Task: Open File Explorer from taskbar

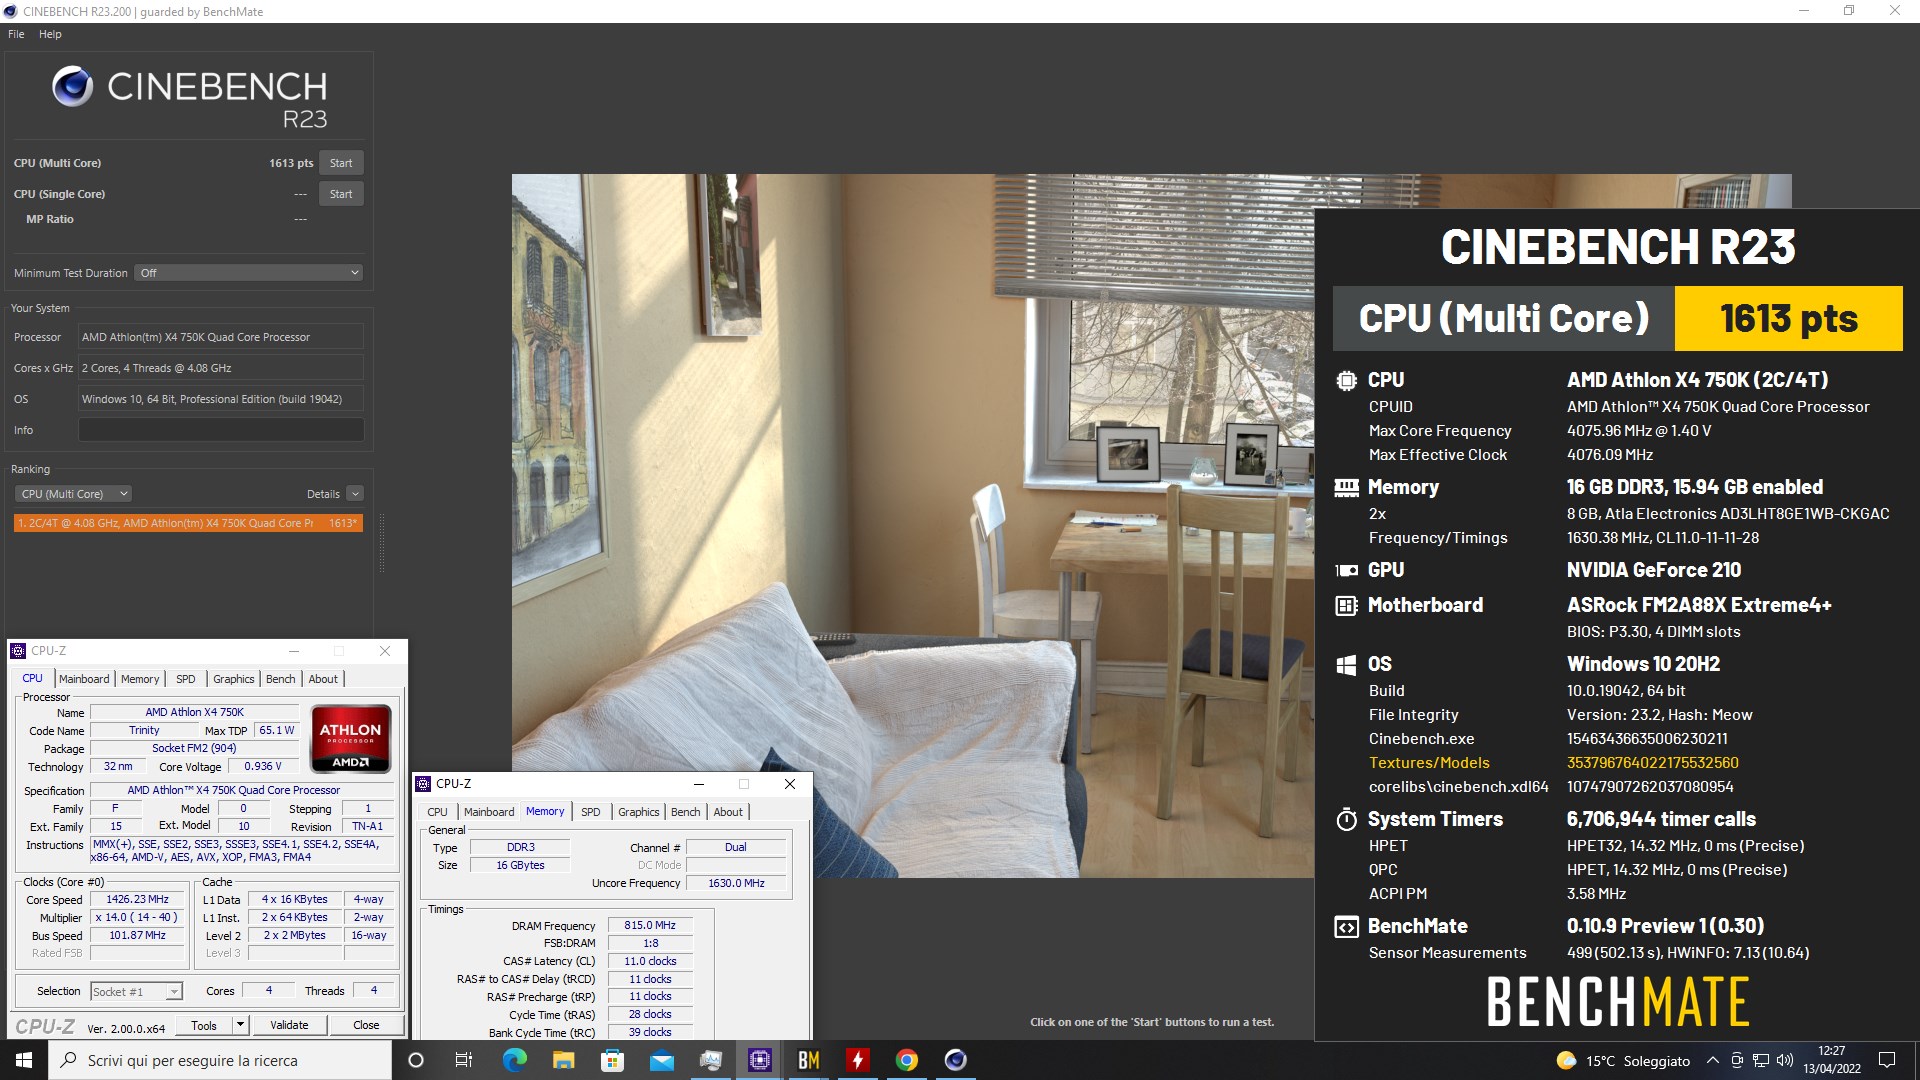Action: coord(563,1060)
